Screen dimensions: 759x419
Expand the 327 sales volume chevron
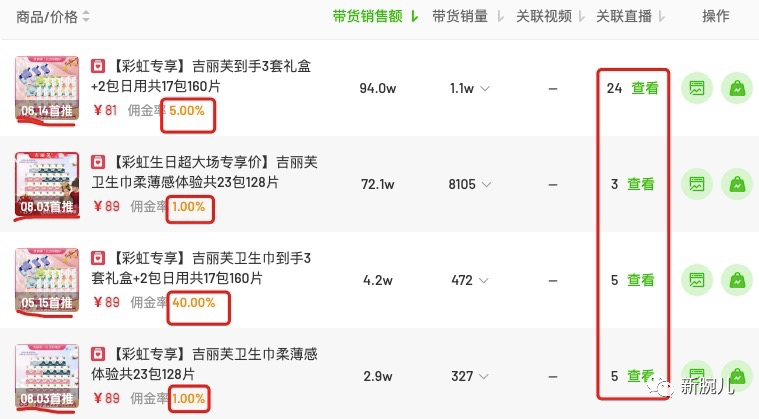coord(484,376)
